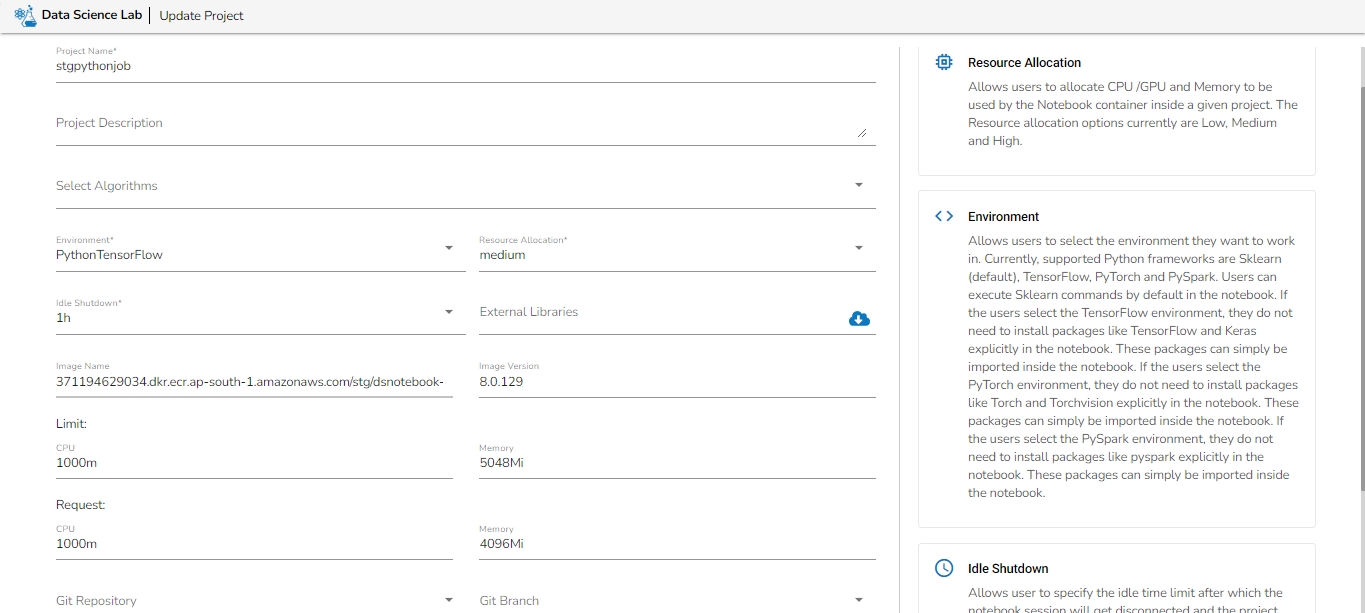Open the Resource Allocation dropdown set to medium

coord(859,248)
